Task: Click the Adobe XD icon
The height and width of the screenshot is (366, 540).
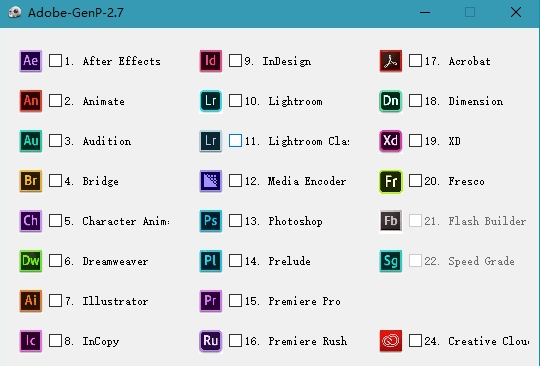Action: pyautogui.click(x=391, y=141)
